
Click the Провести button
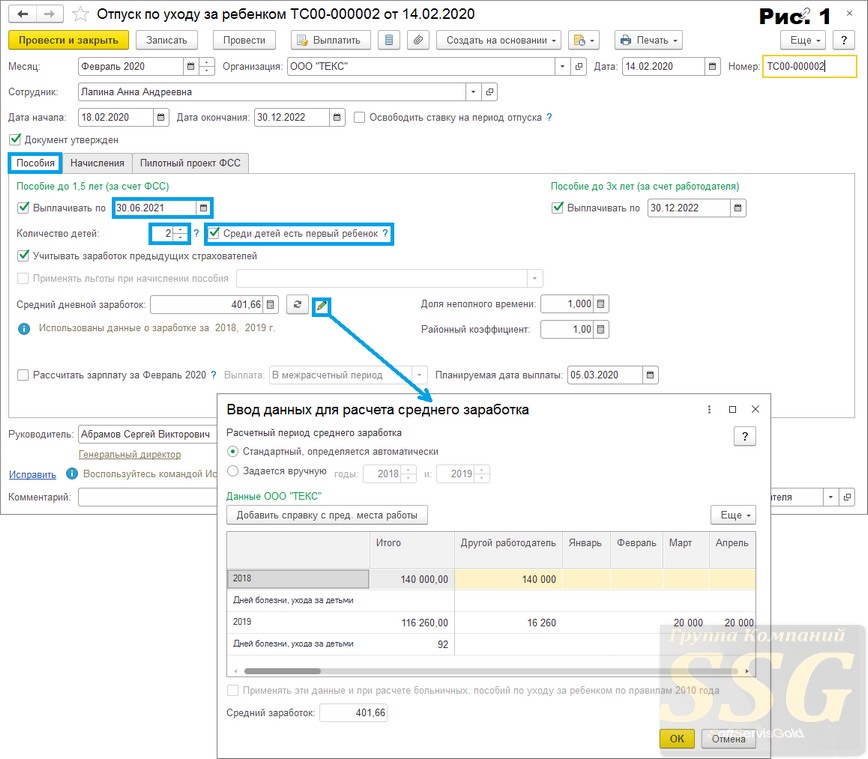(244, 40)
